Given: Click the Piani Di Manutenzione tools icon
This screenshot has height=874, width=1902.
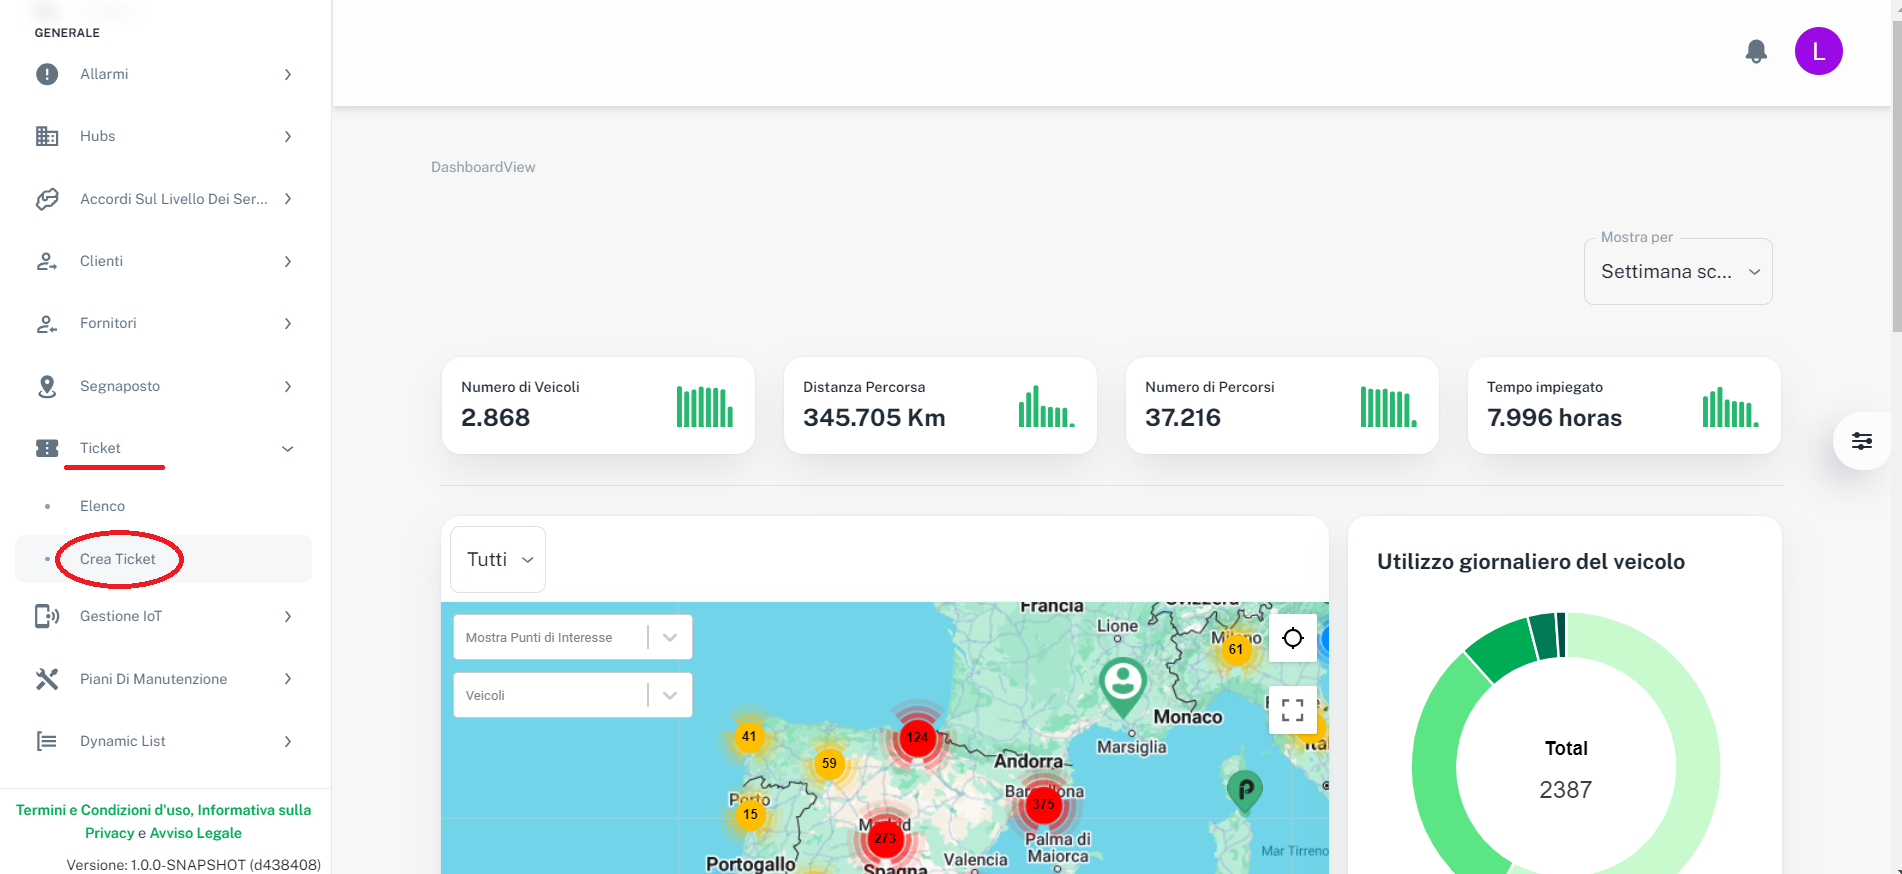Looking at the screenshot, I should [x=47, y=679].
